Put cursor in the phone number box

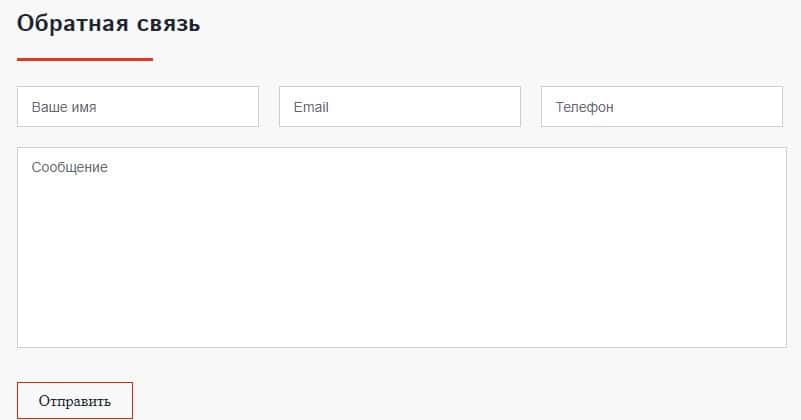(662, 107)
